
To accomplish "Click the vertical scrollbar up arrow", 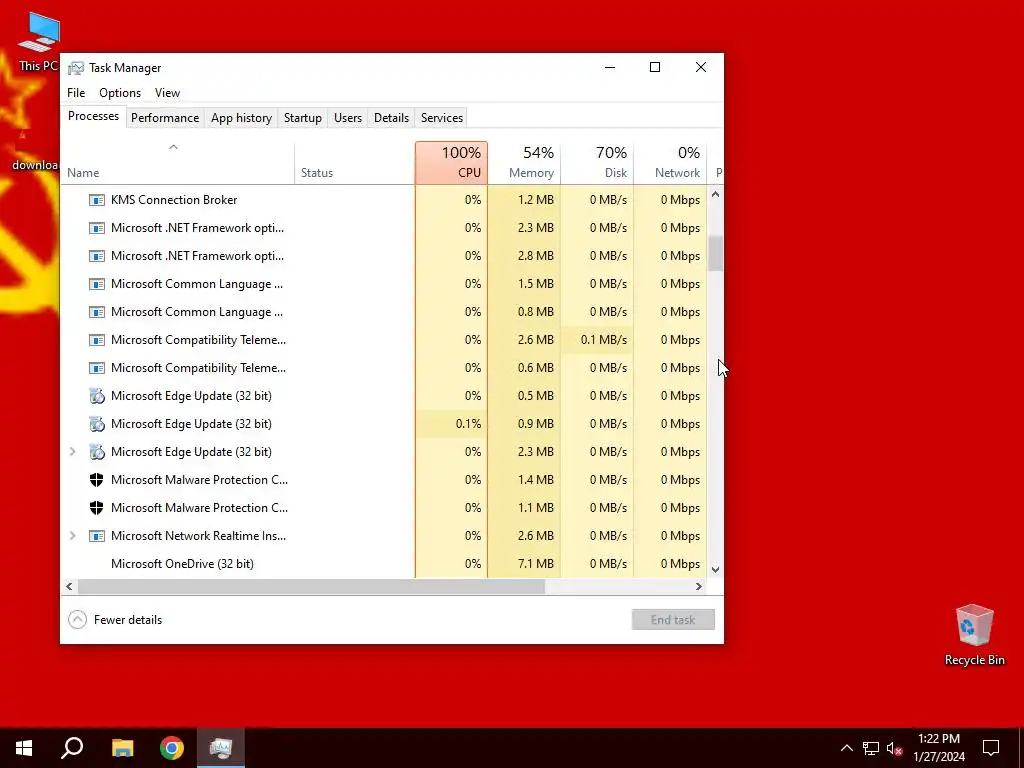I will 715,195.
